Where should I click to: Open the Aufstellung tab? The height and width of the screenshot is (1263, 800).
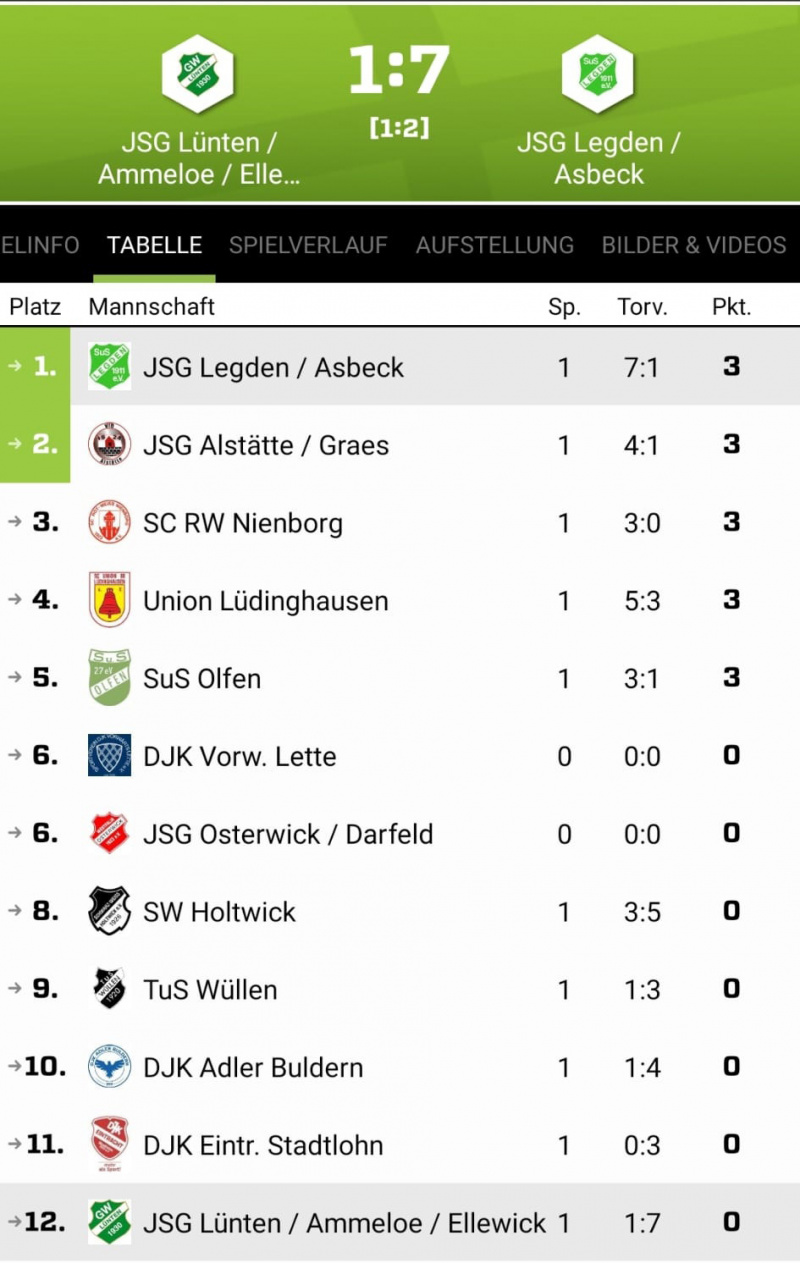(495, 245)
